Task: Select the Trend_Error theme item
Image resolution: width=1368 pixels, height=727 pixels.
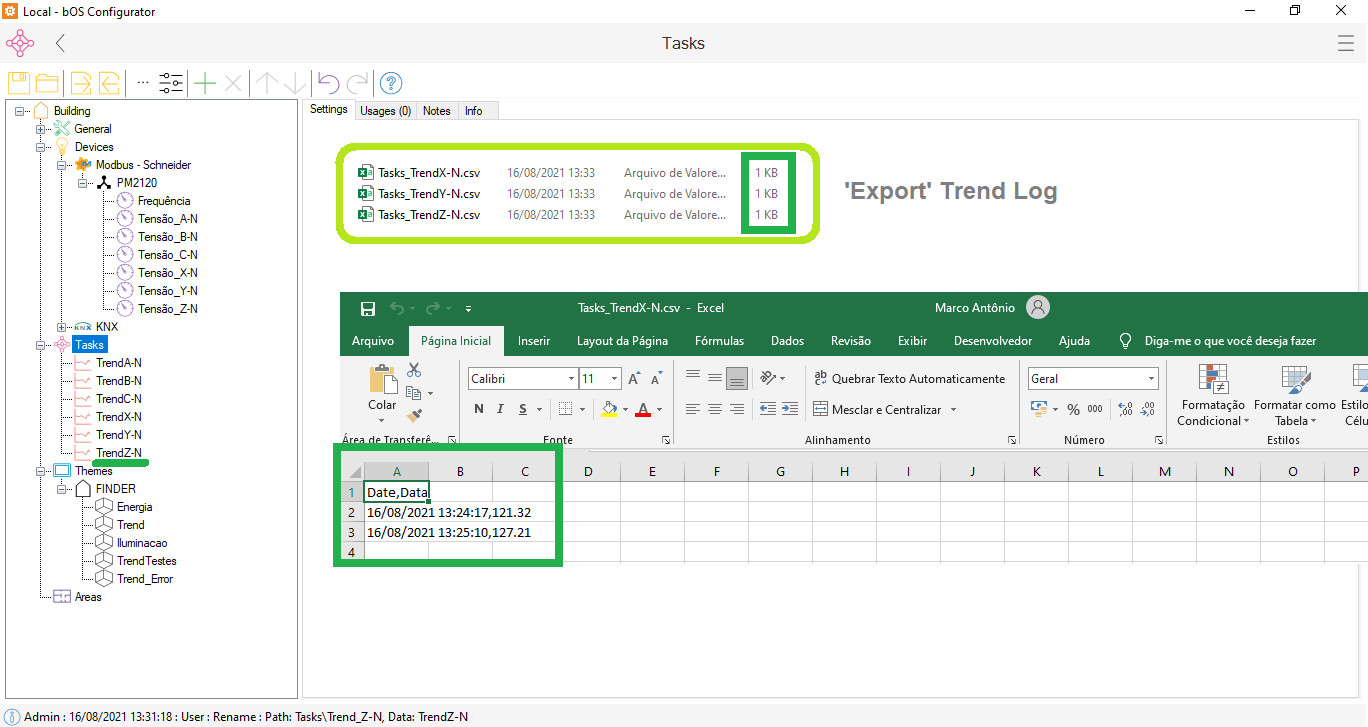Action: [x=145, y=579]
